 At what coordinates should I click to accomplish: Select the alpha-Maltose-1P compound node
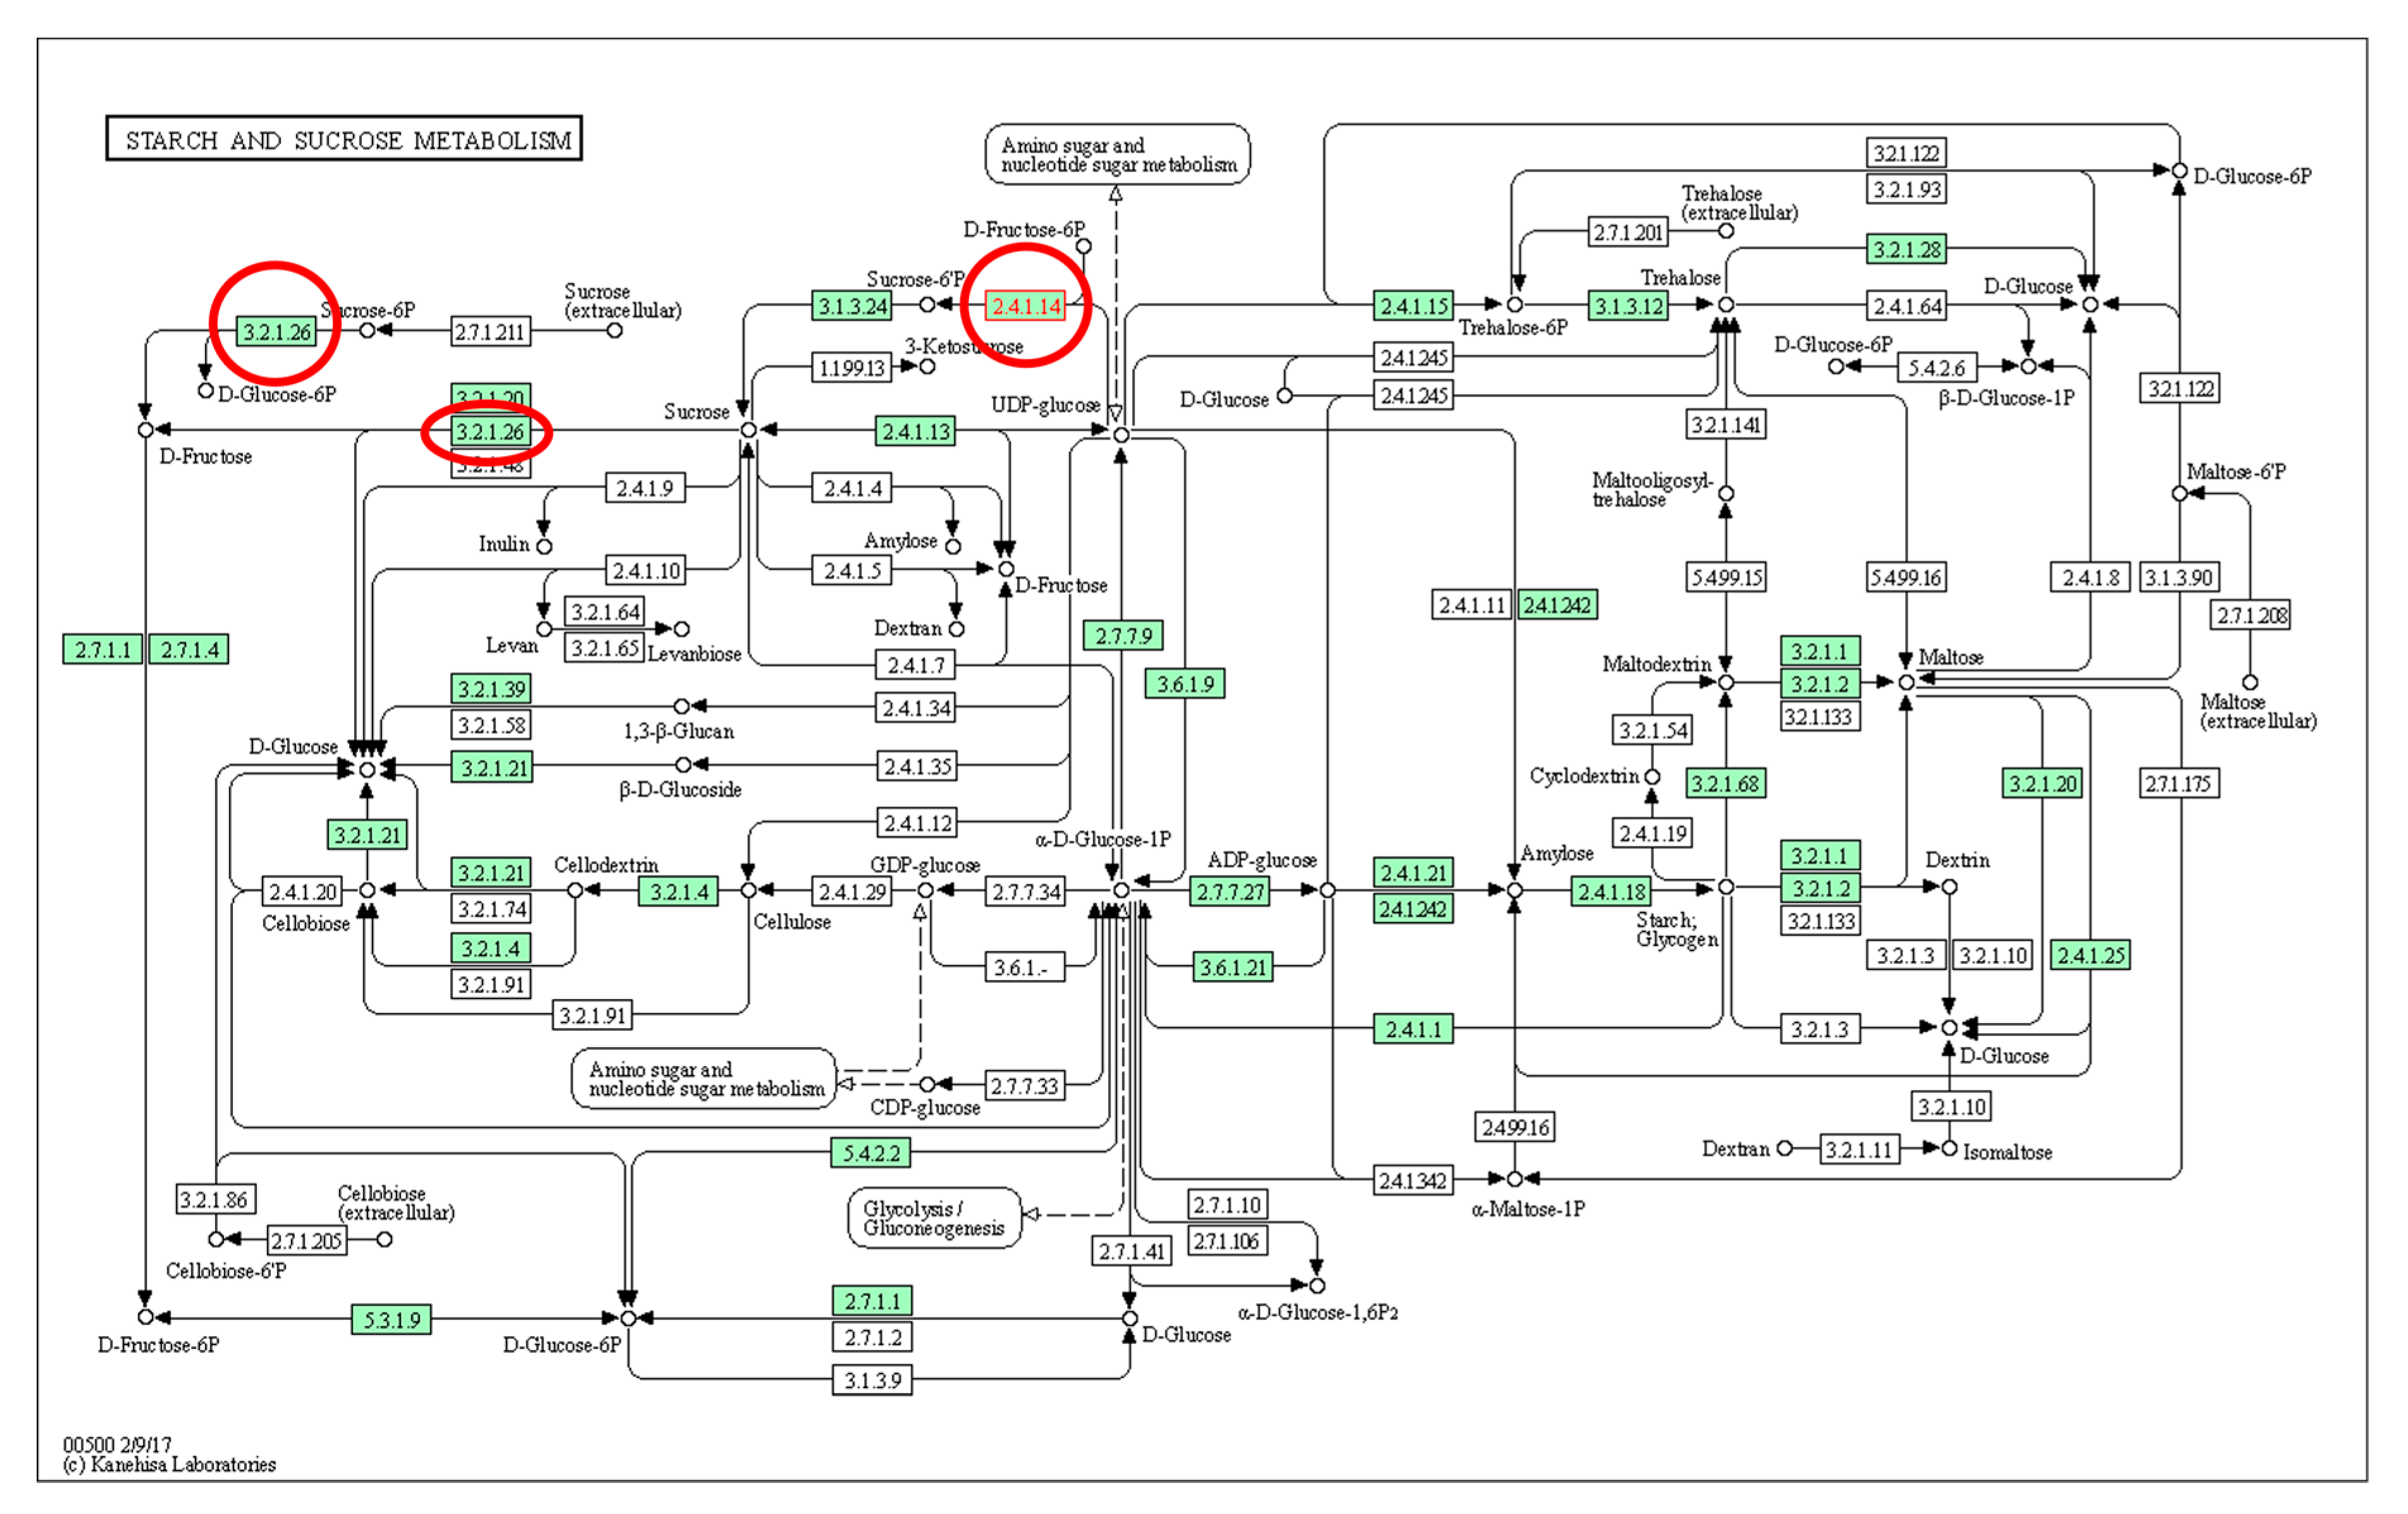tap(1515, 1179)
